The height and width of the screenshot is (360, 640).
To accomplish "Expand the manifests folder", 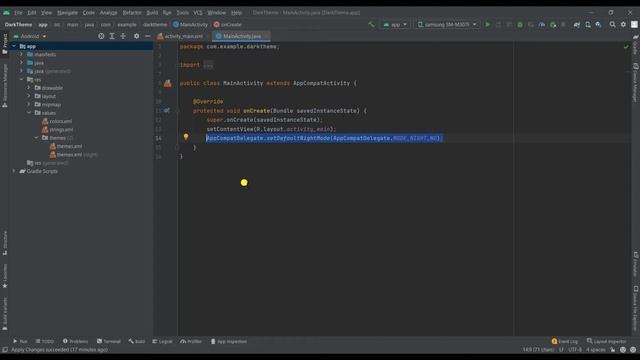I will [22, 54].
